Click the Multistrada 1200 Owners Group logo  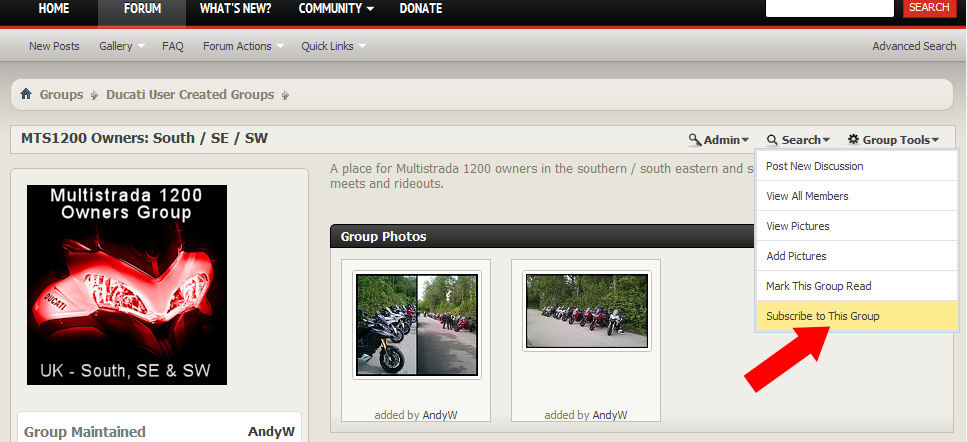click(x=127, y=285)
